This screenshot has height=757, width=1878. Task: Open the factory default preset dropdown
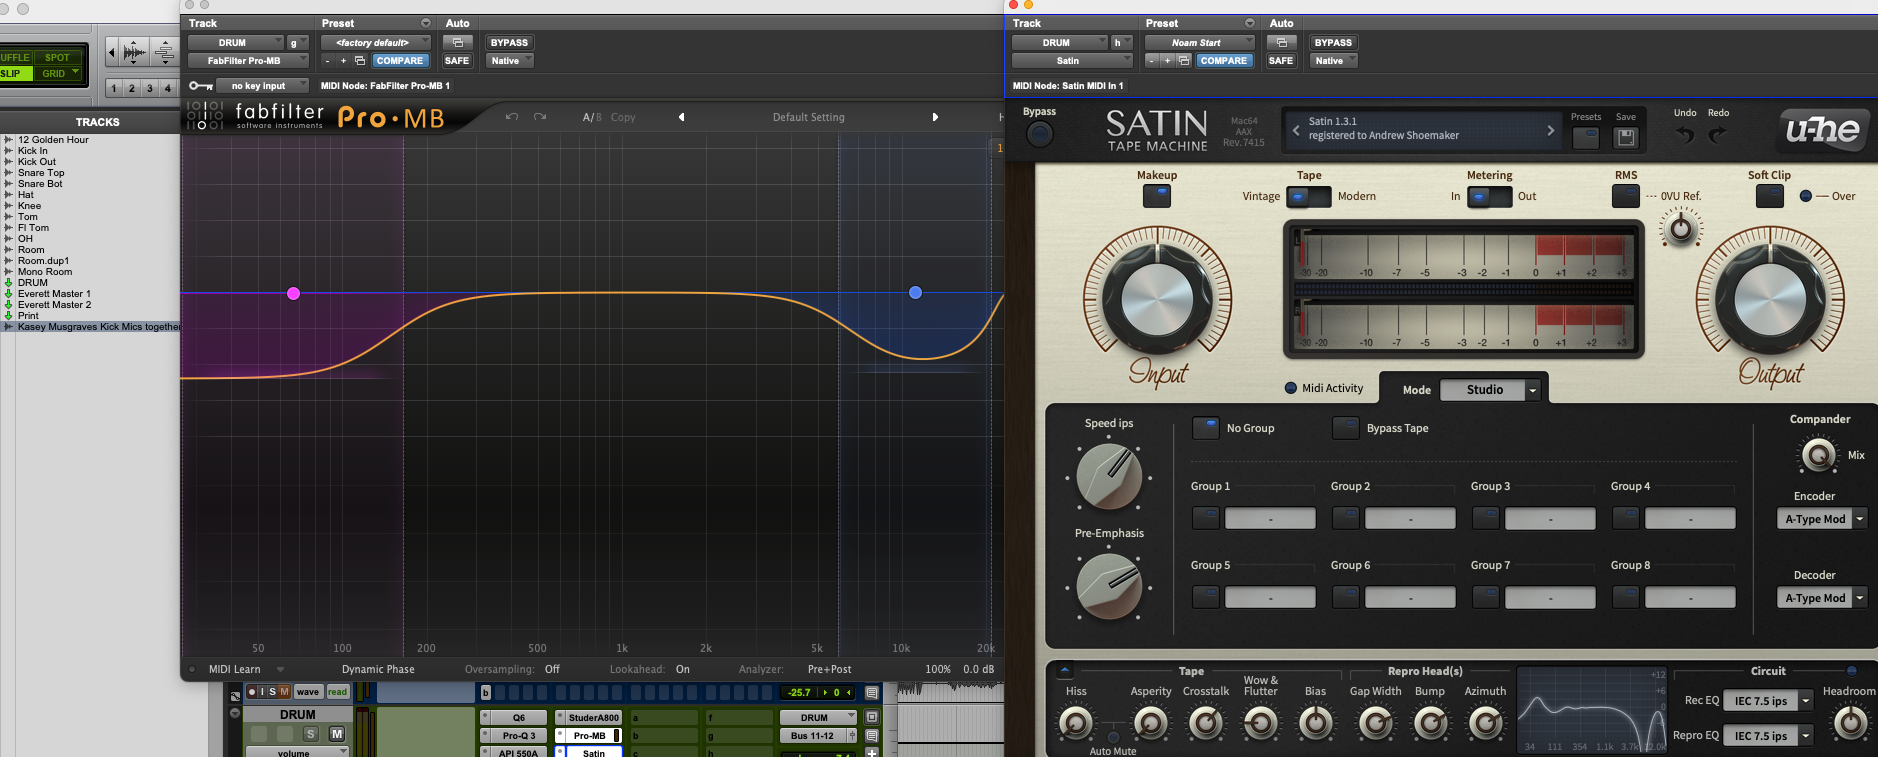[376, 43]
